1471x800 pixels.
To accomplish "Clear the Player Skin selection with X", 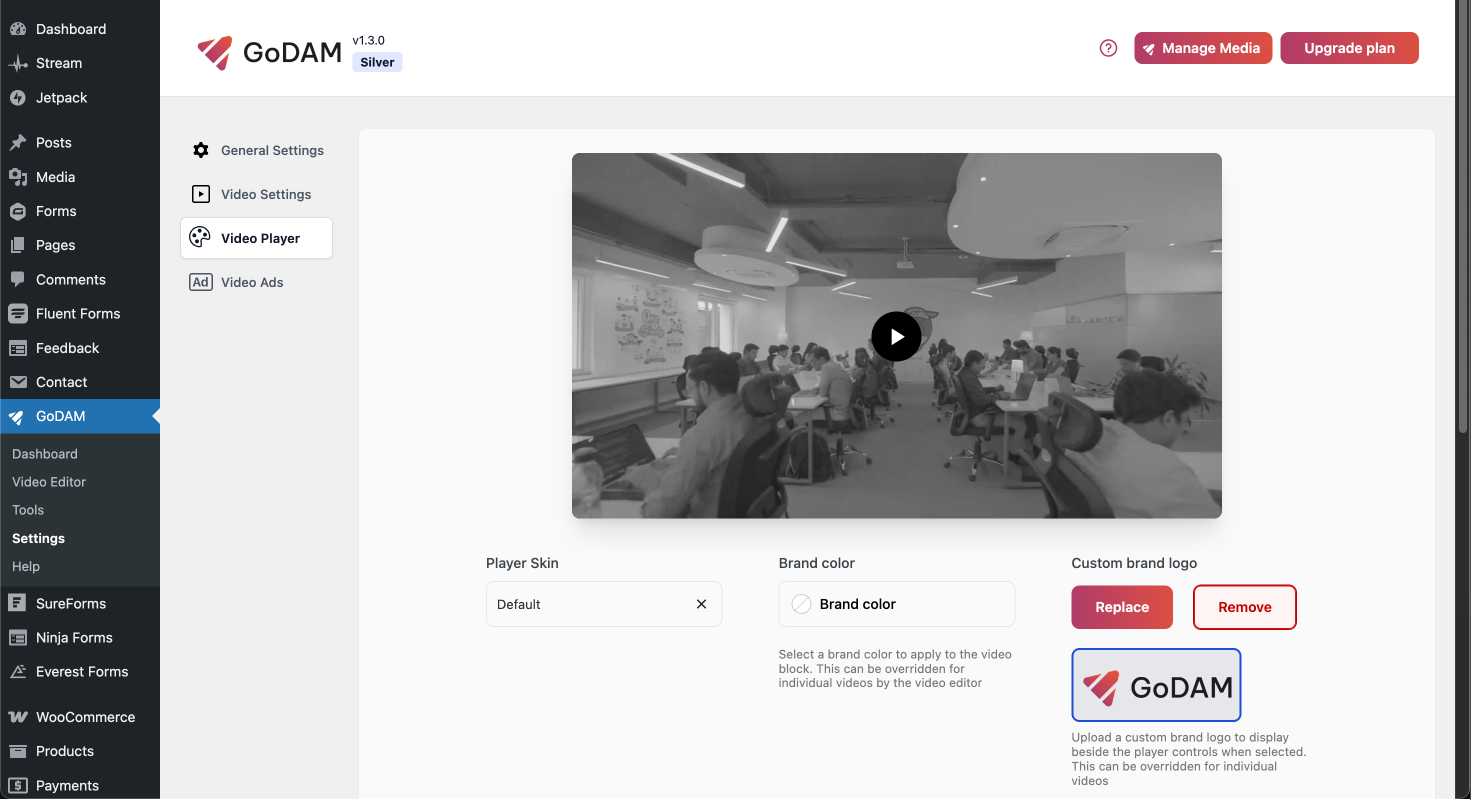I will click(x=701, y=604).
